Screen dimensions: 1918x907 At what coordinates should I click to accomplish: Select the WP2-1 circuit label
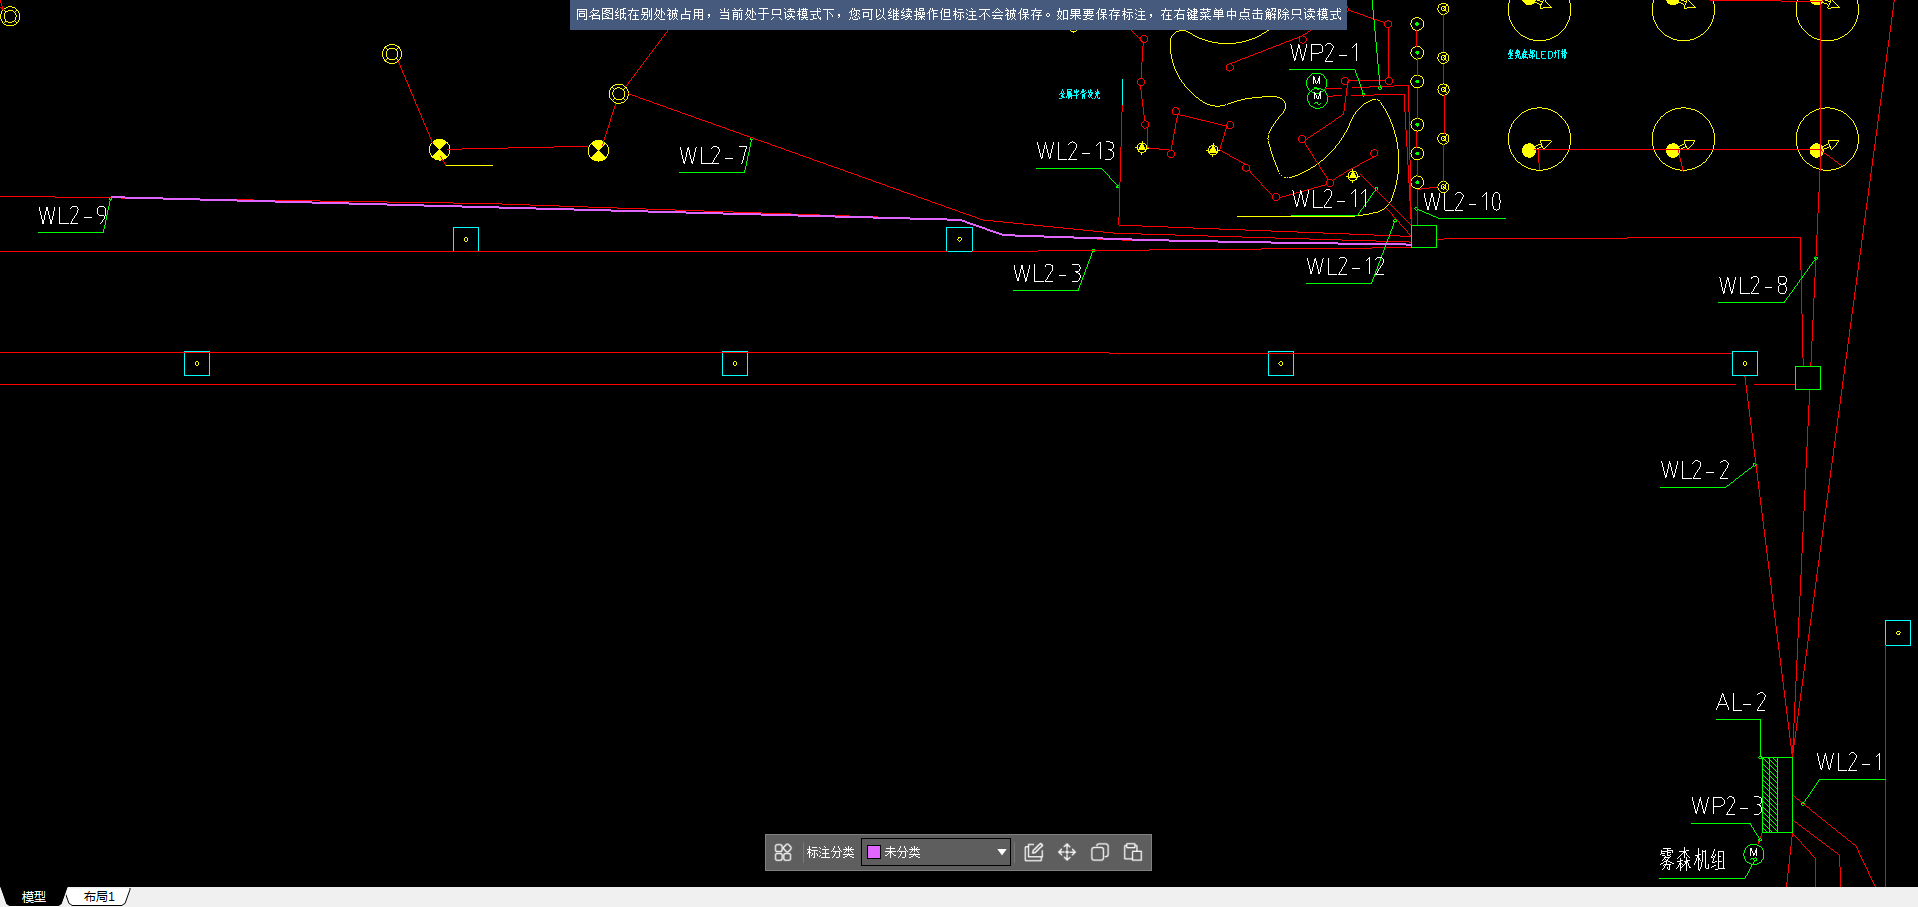[x=1324, y=53]
